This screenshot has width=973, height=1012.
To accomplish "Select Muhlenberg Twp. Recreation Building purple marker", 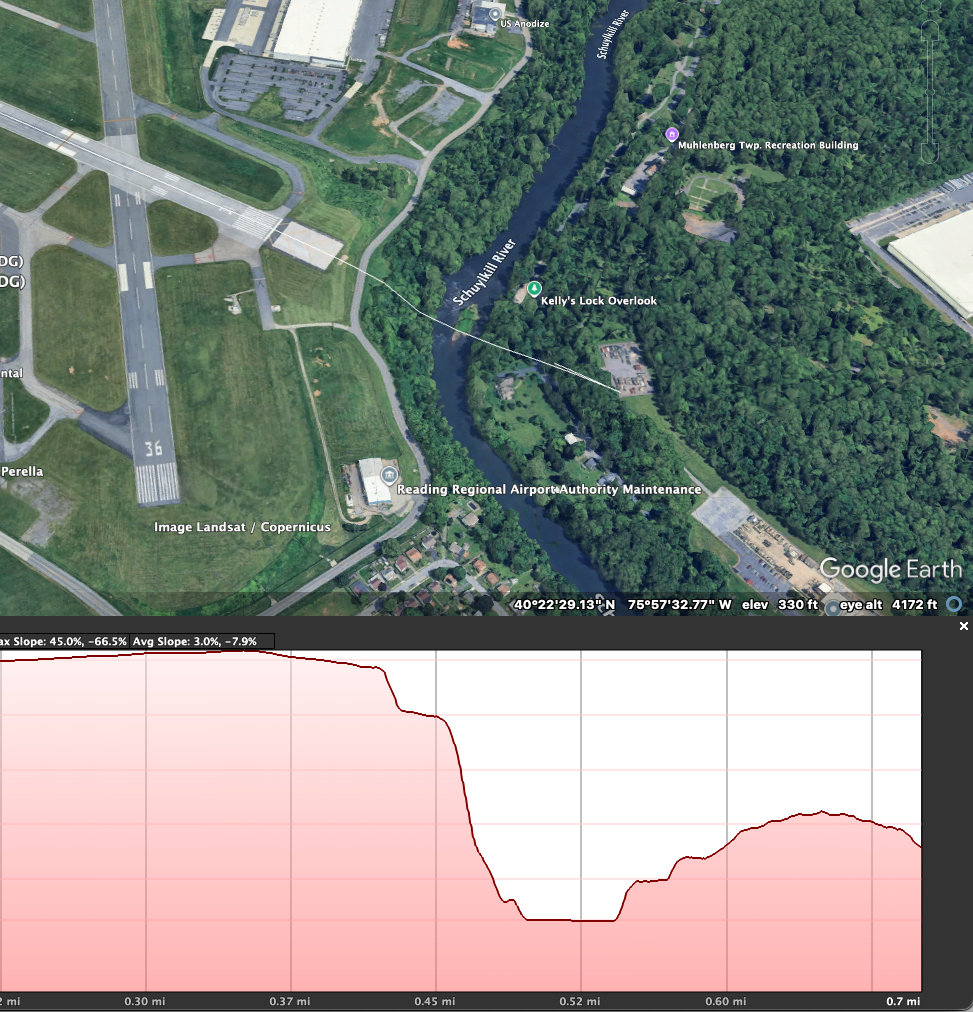I will pyautogui.click(x=671, y=134).
